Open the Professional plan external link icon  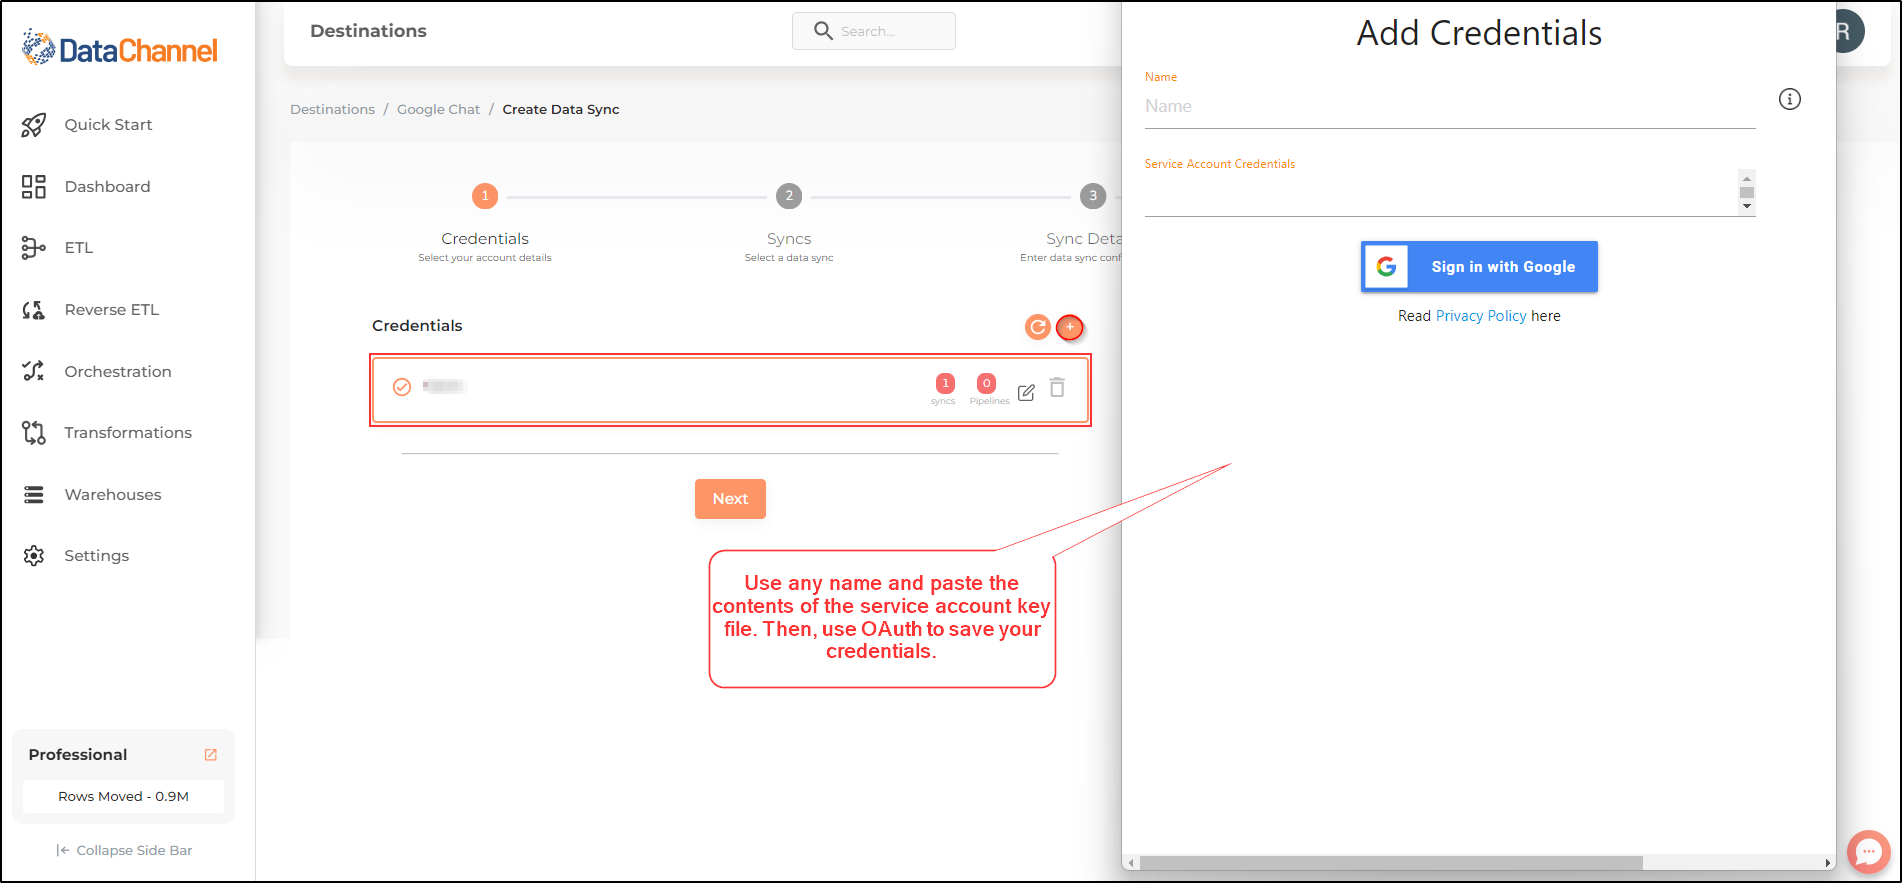pos(211,755)
